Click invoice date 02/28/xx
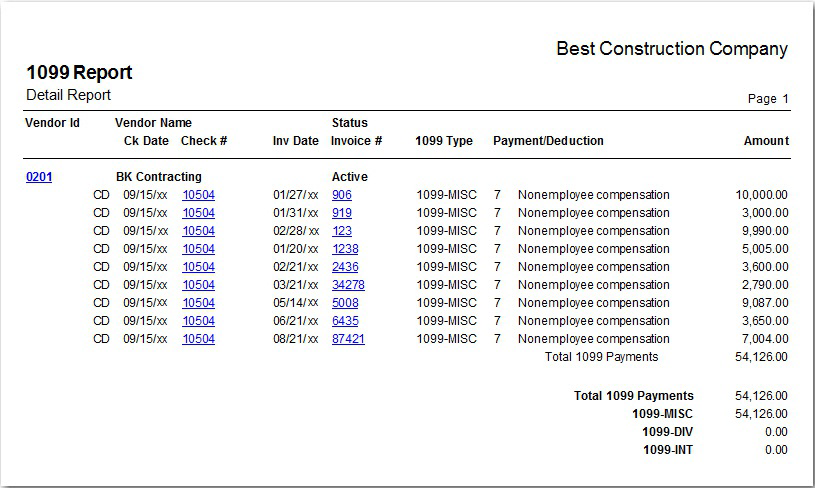Image resolution: width=815 pixels, height=488 pixels. [296, 231]
